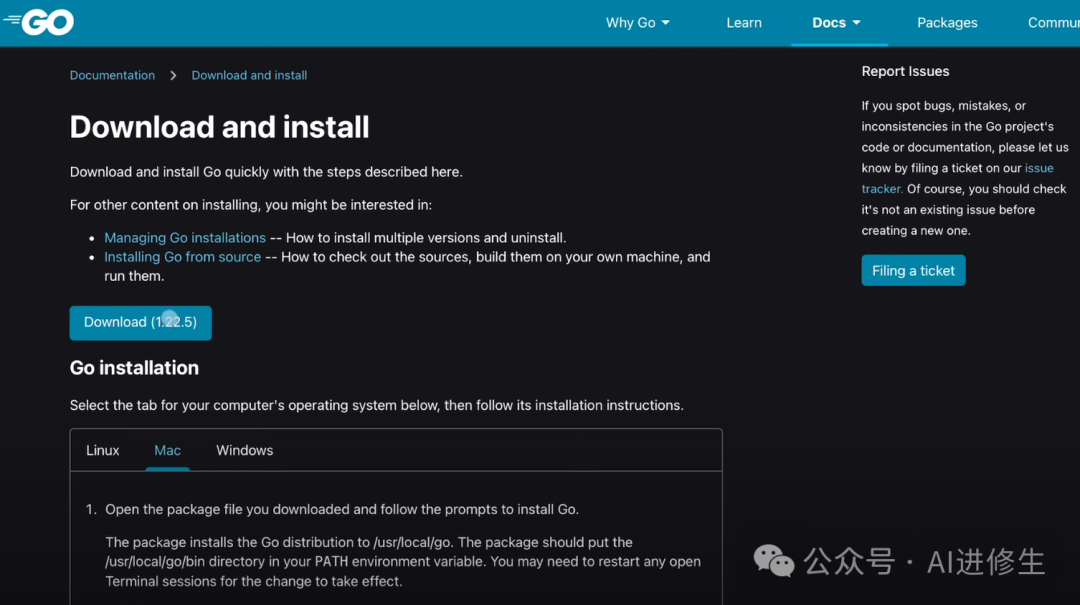Click the Documentation breadcrumb link

[112, 75]
